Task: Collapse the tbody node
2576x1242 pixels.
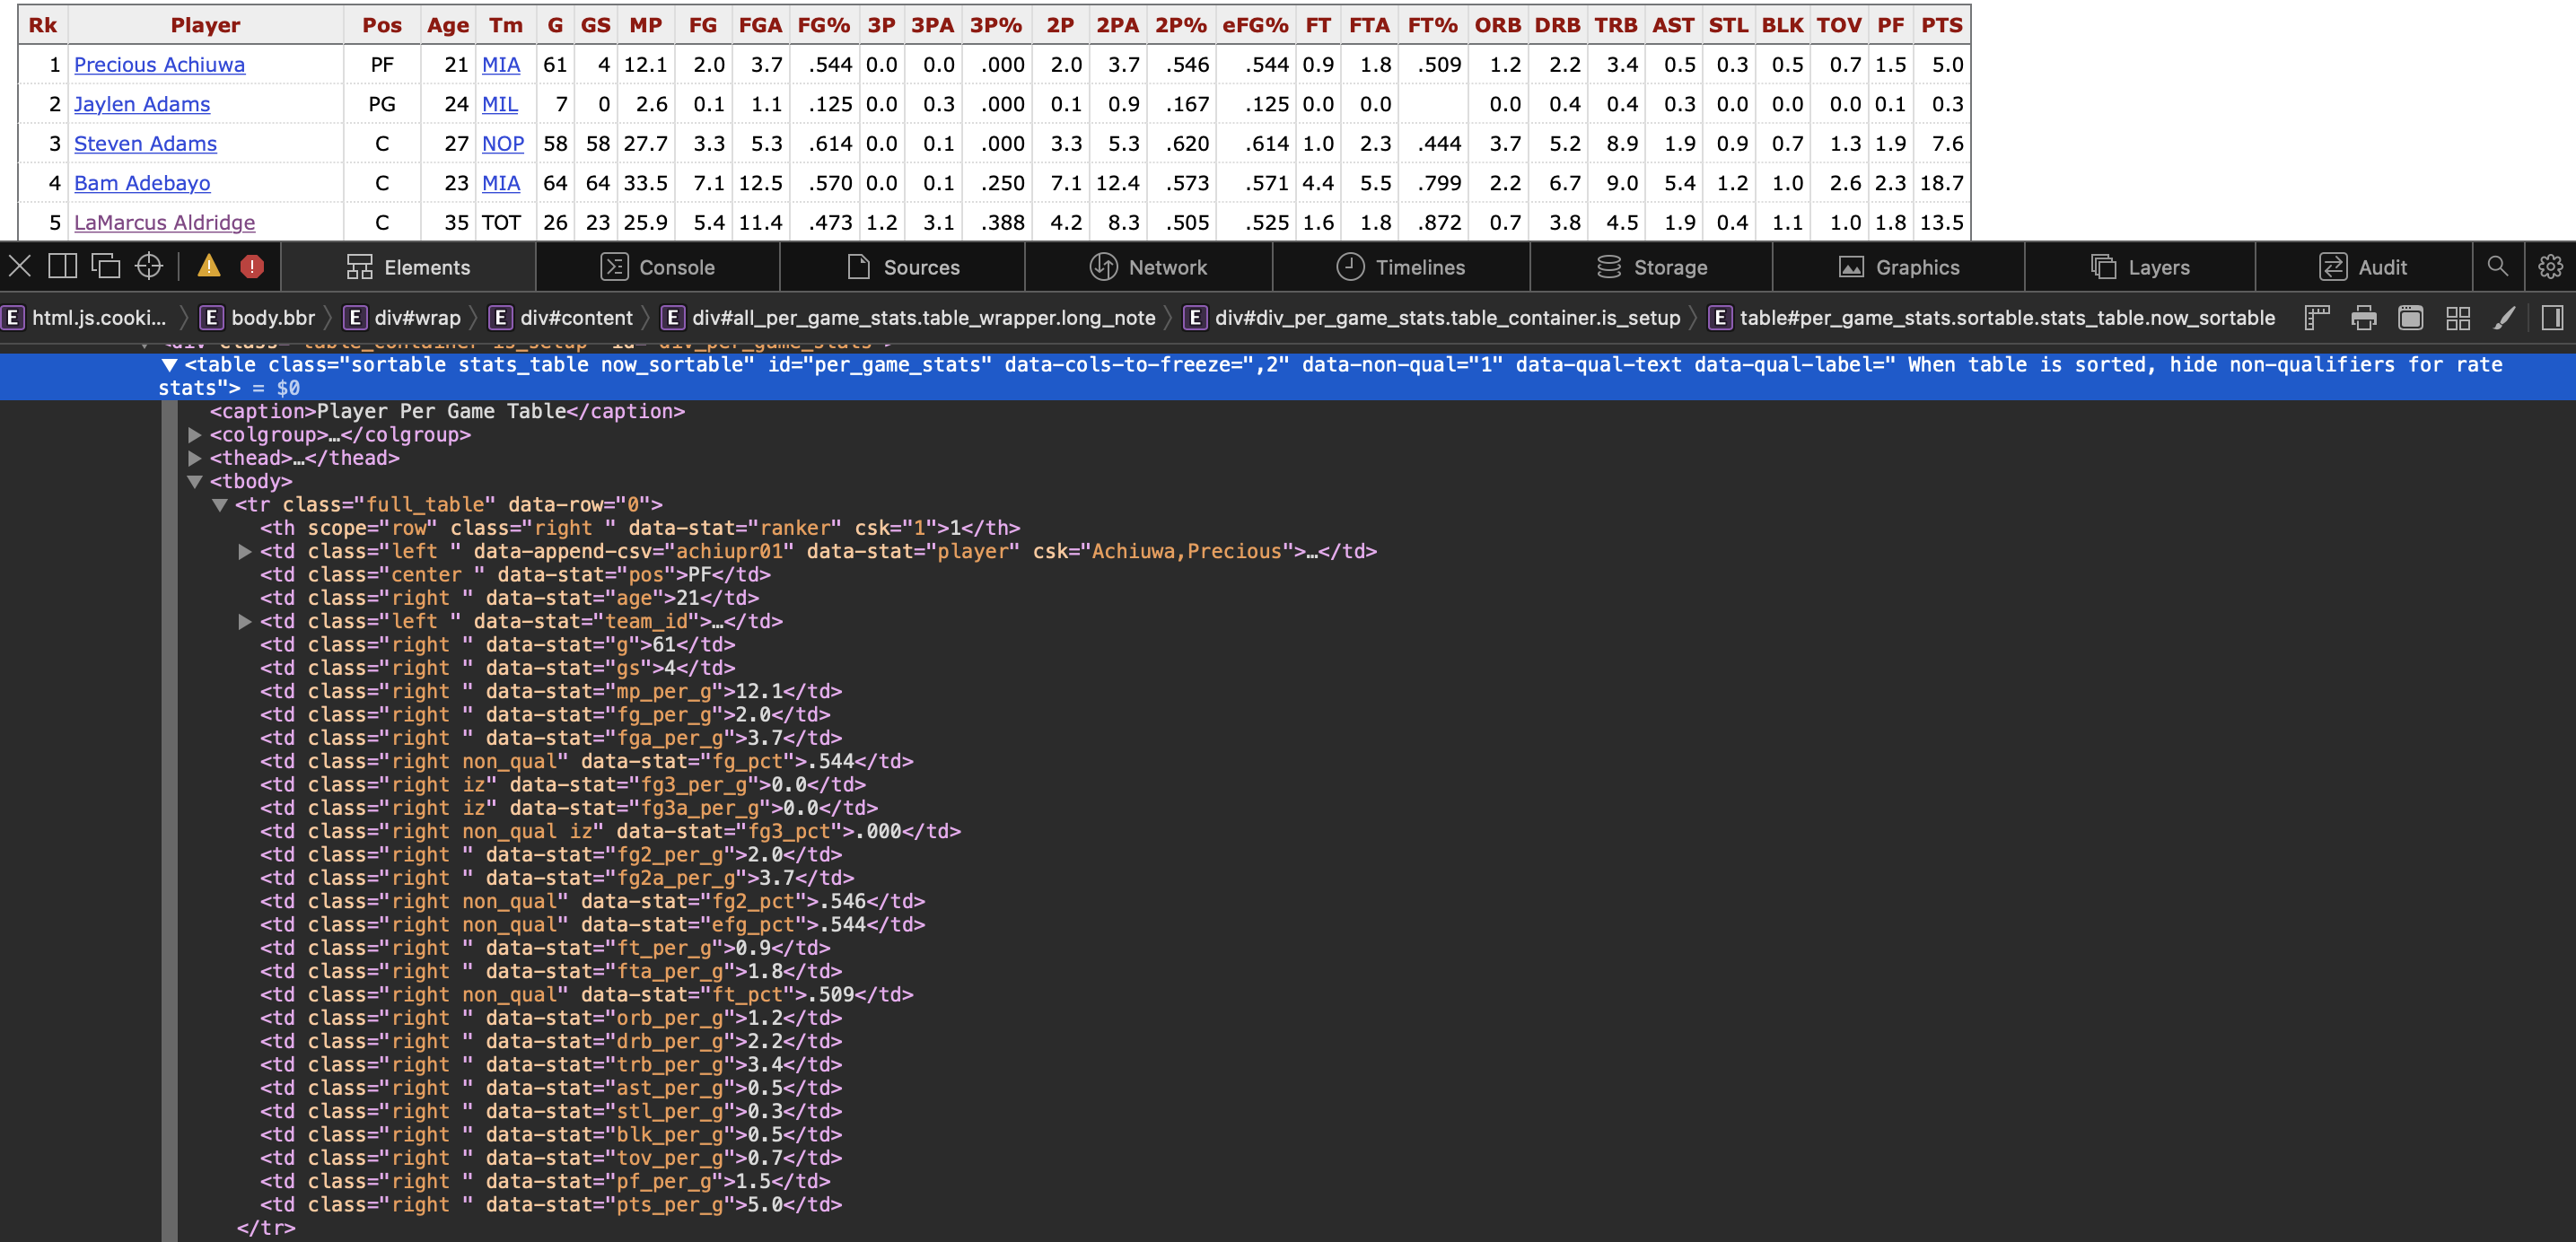Action: point(195,482)
